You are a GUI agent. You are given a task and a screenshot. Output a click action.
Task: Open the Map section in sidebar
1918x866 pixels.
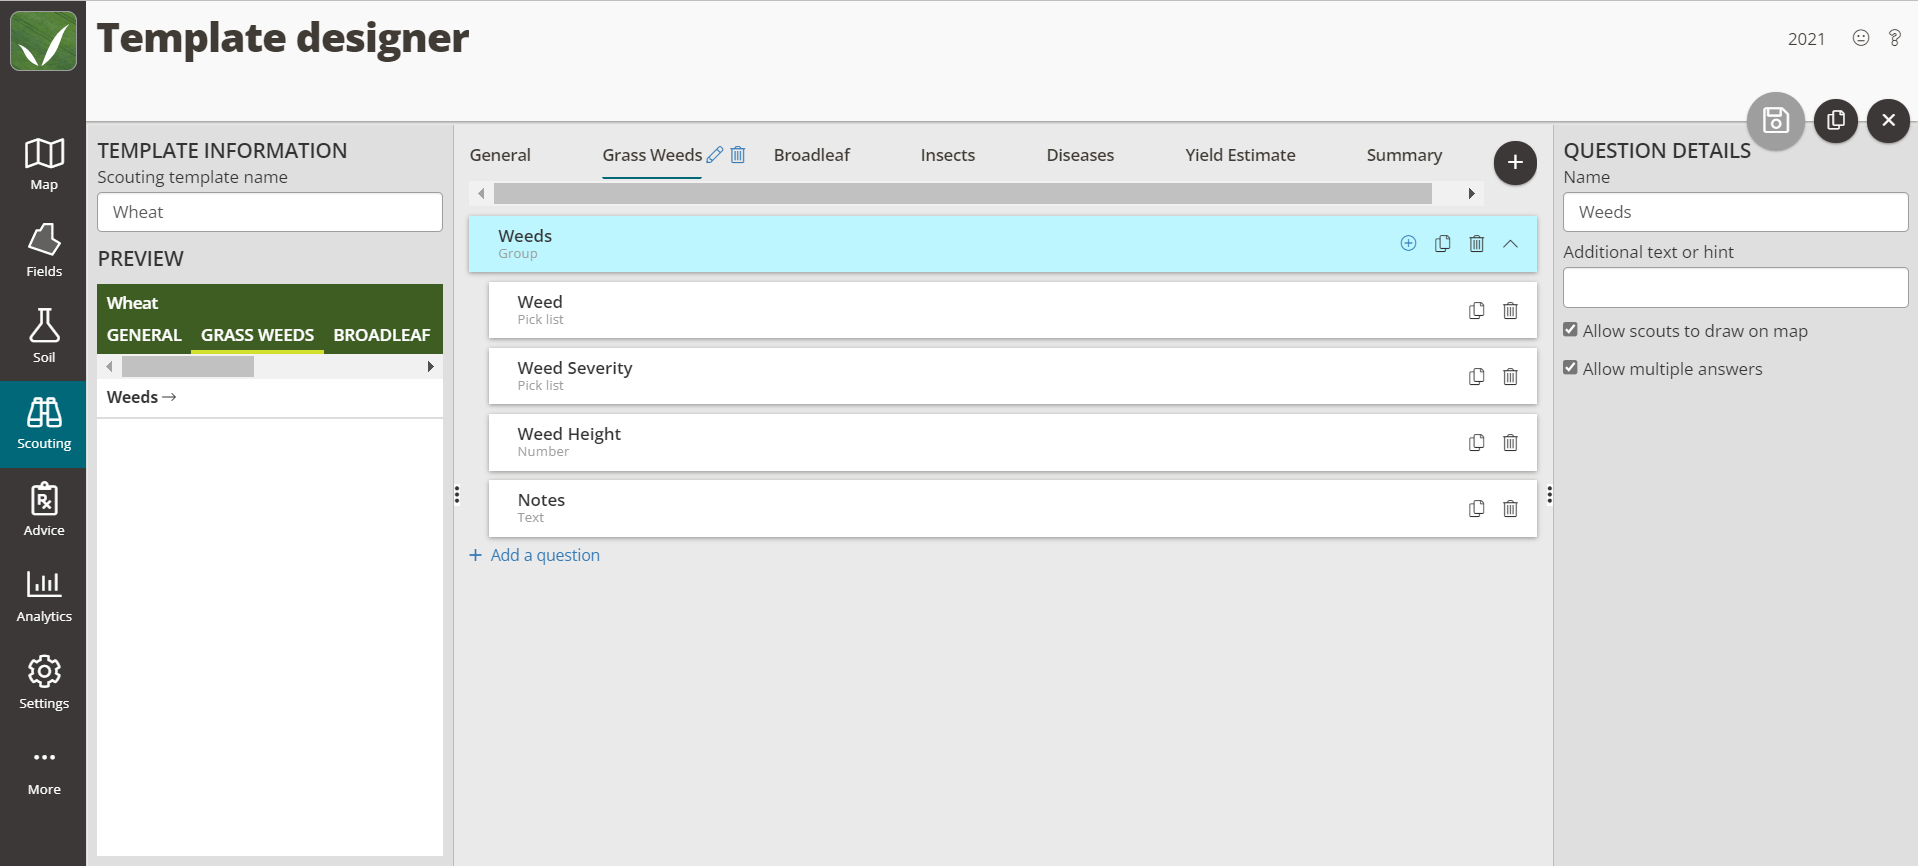44,165
